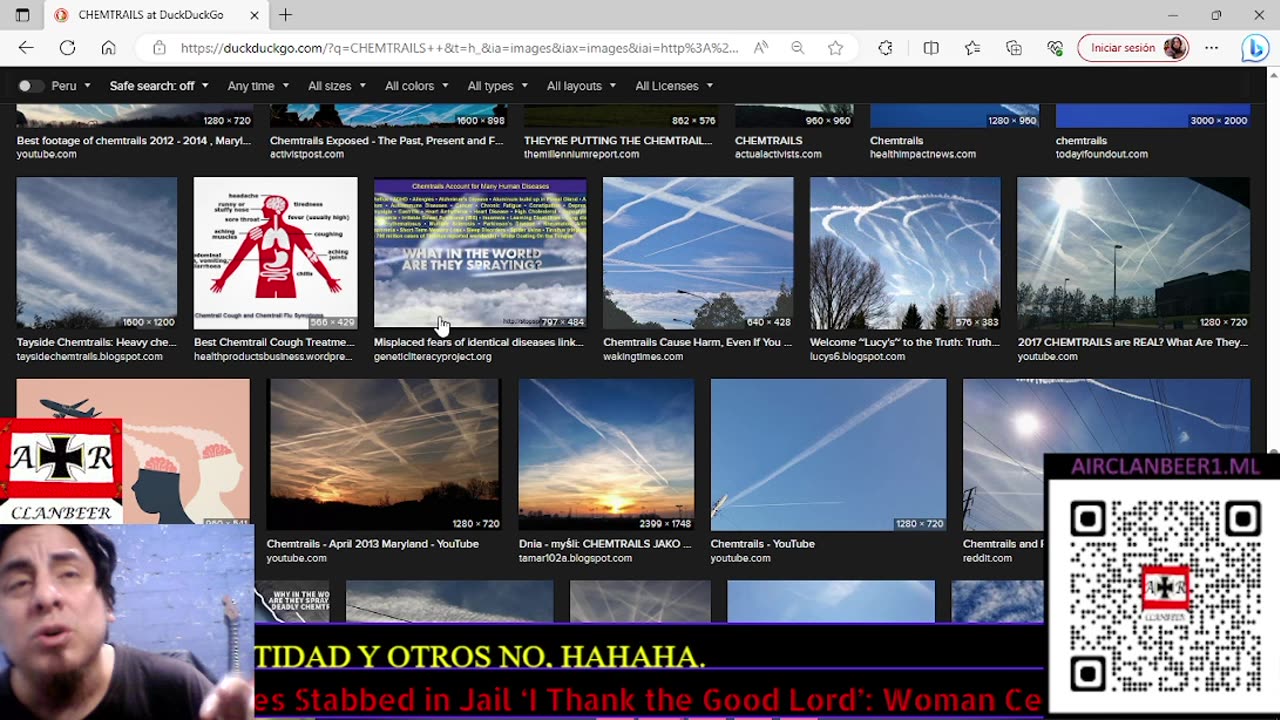Click the address bar URL field
Screen dimensions: 1280x720
click(459, 48)
